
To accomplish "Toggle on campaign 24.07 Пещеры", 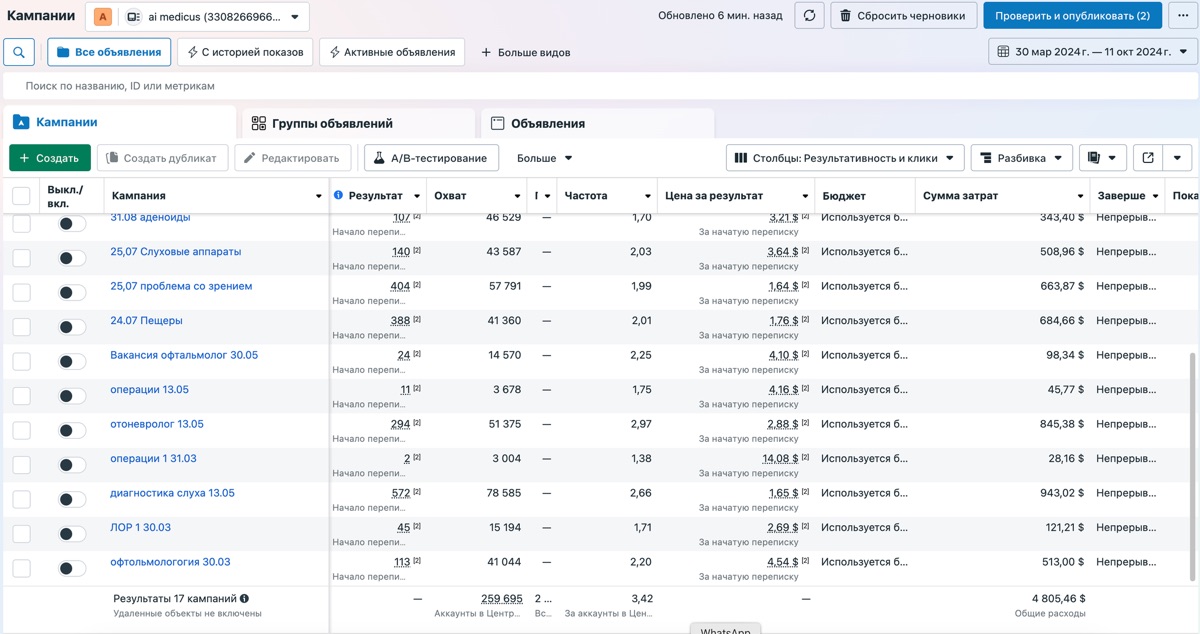I will (71, 328).
